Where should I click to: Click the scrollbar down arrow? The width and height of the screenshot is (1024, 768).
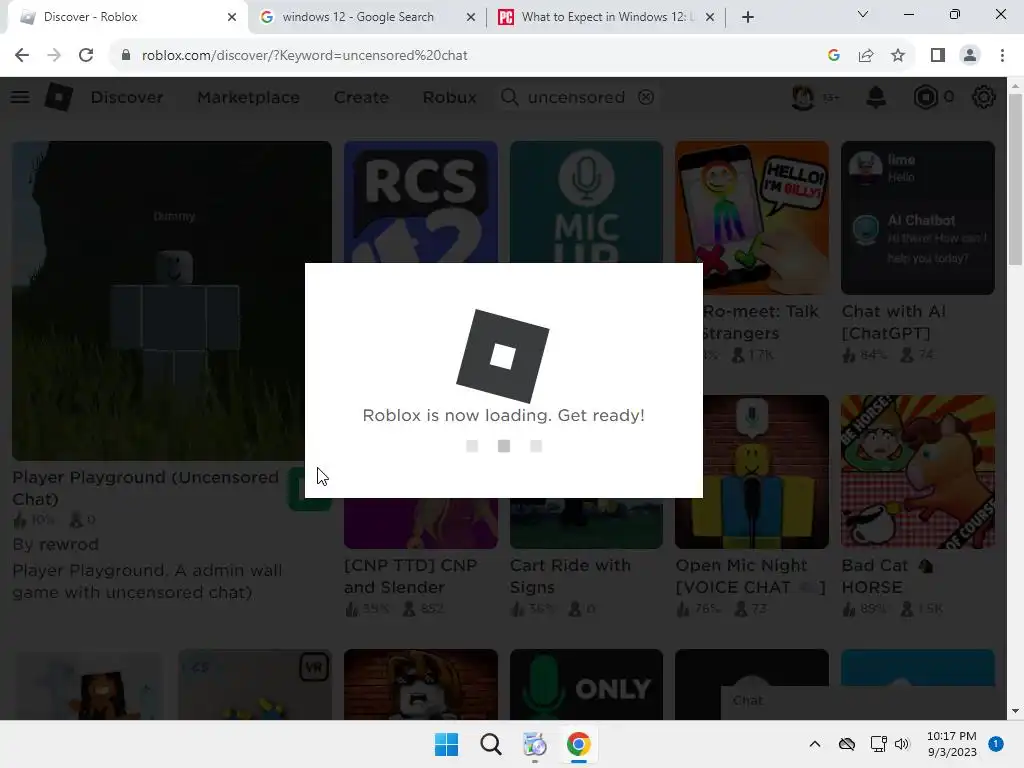[x=1015, y=711]
